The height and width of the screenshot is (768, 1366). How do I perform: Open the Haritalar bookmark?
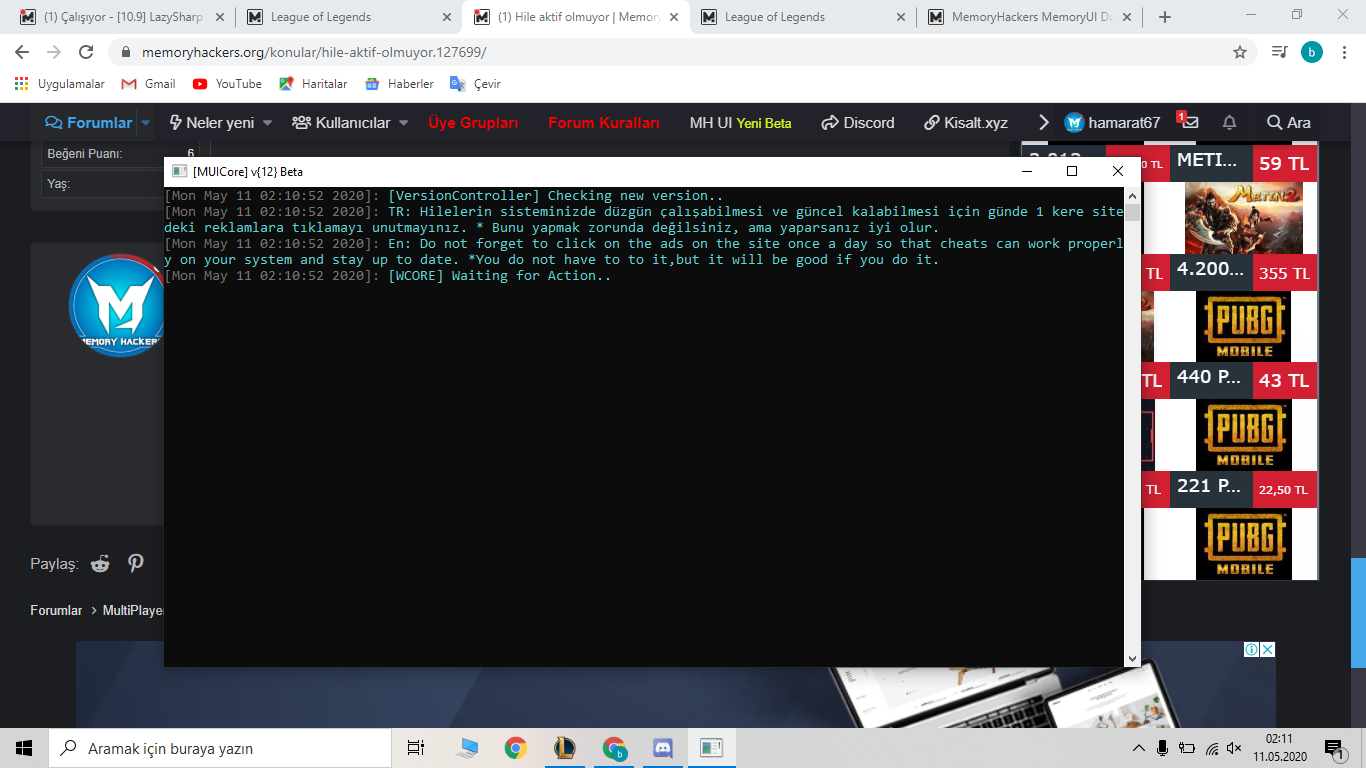click(x=313, y=84)
